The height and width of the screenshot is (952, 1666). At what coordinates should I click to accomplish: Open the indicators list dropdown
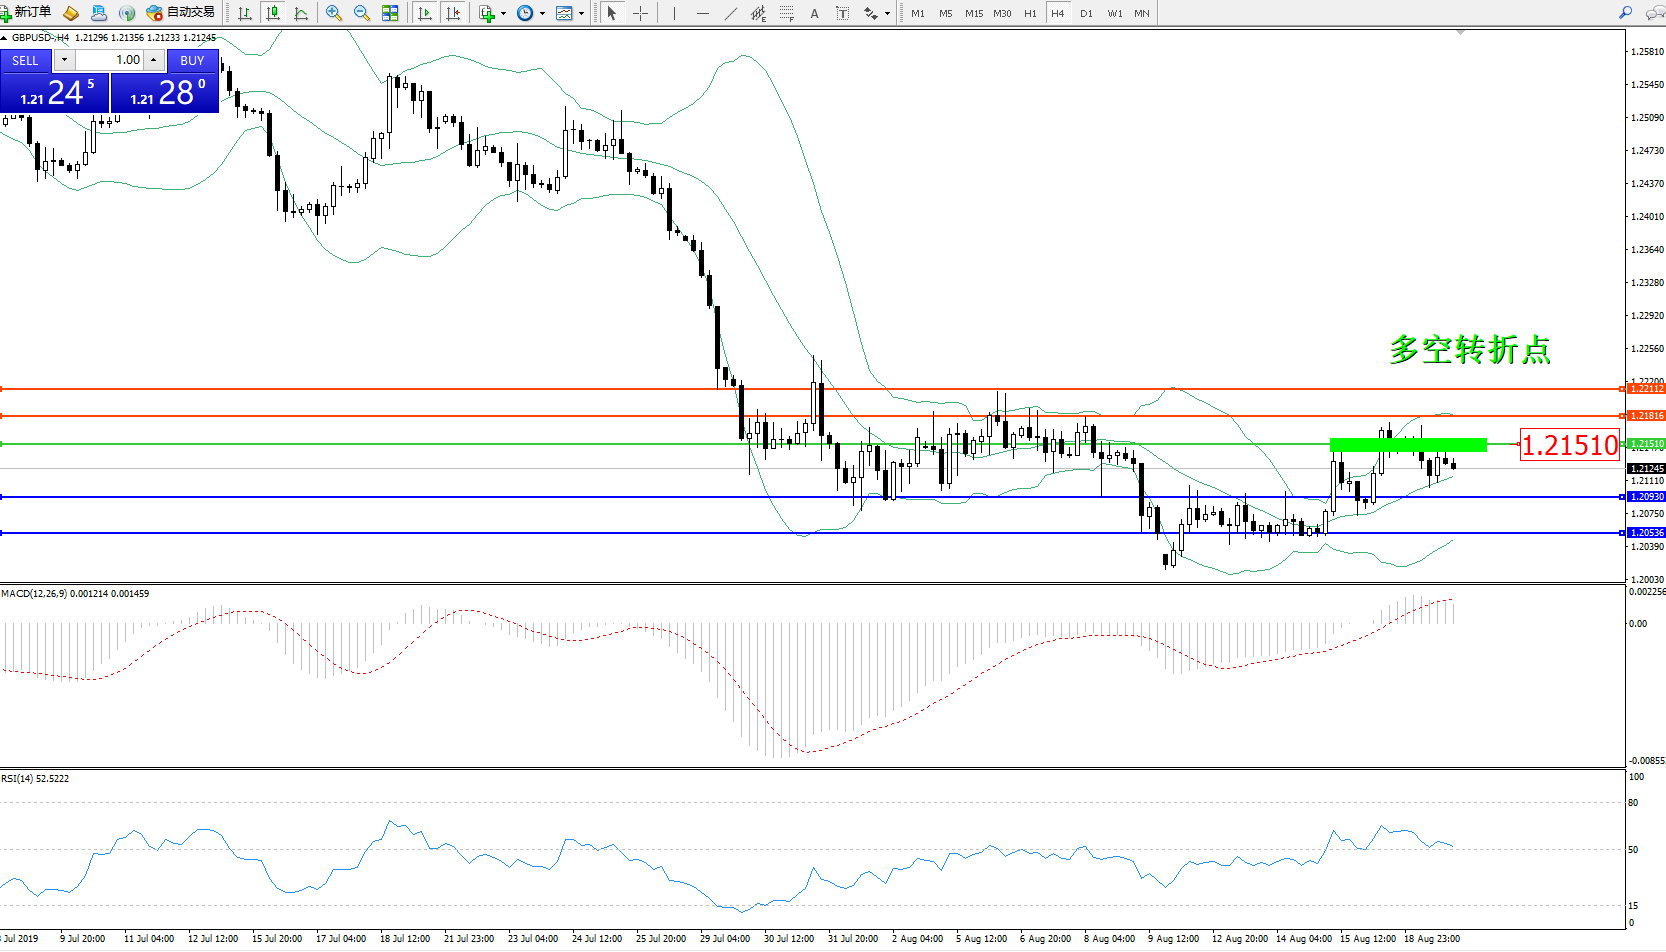tap(503, 13)
